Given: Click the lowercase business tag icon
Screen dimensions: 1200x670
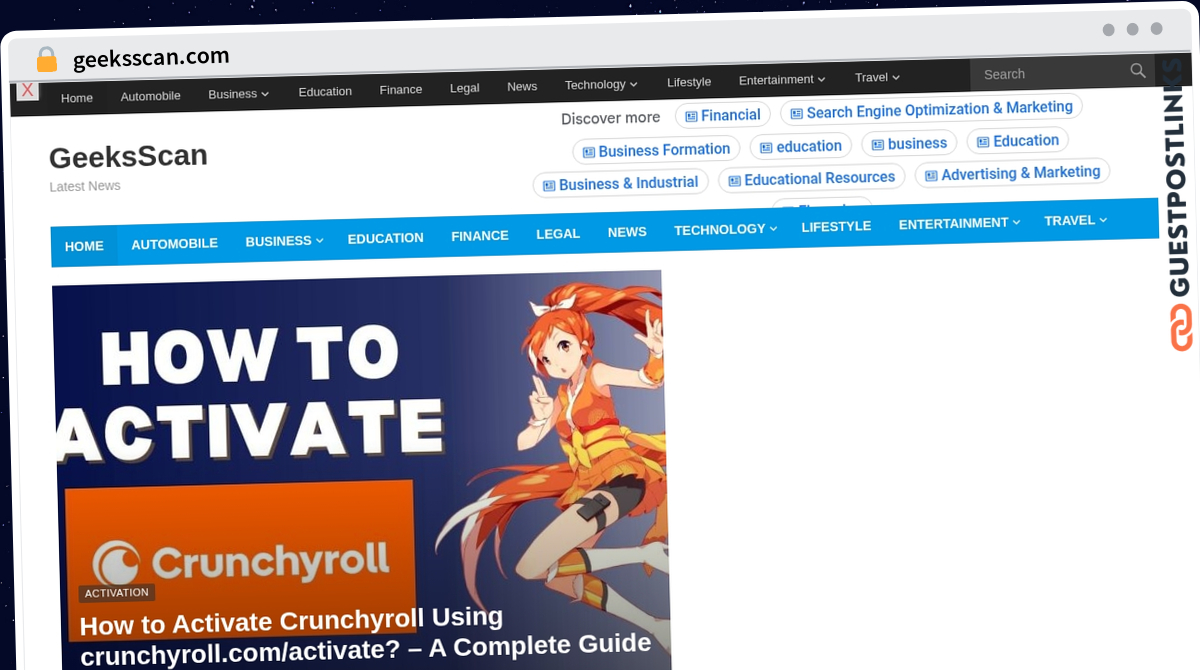Looking at the screenshot, I should pyautogui.click(x=878, y=145).
